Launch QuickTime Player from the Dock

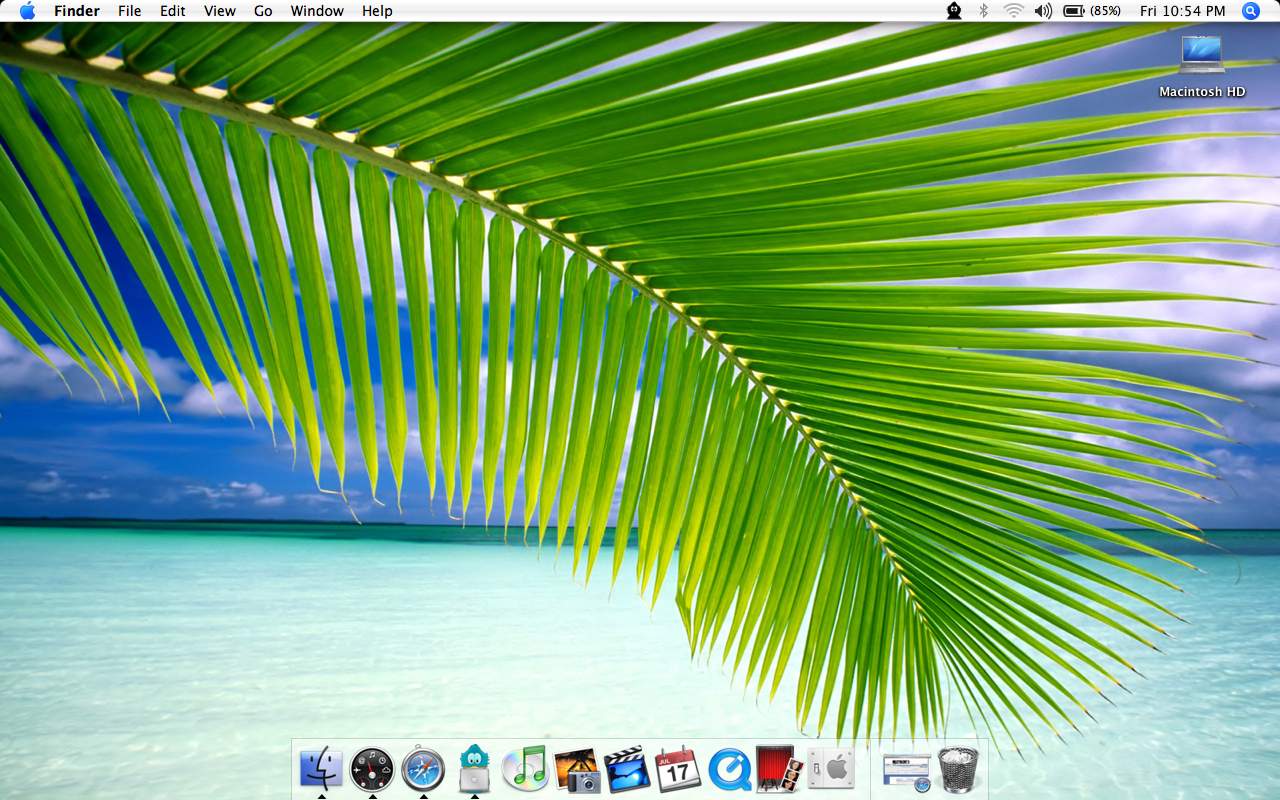[x=729, y=769]
